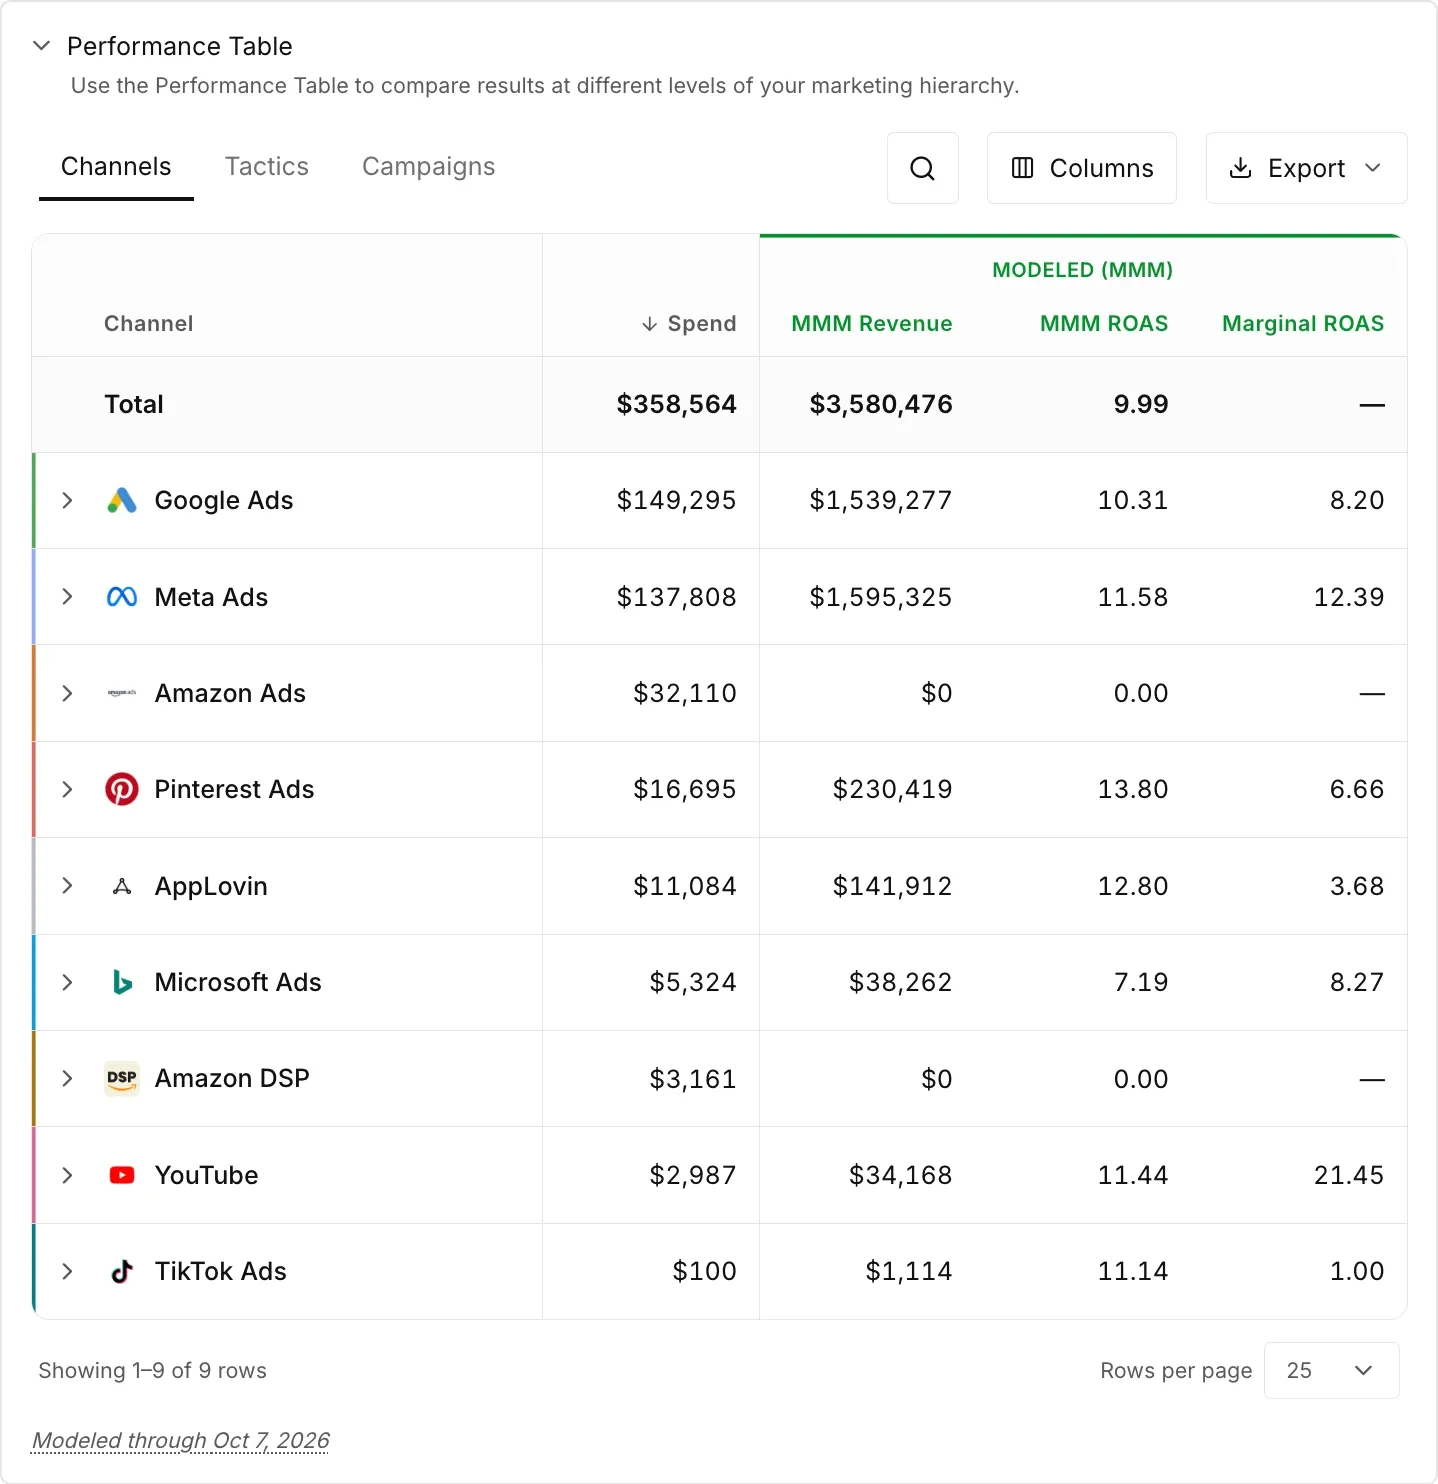Screen dimensions: 1438x1484
Task: Click the Marginal ROAS column header
Action: [x=1303, y=324]
